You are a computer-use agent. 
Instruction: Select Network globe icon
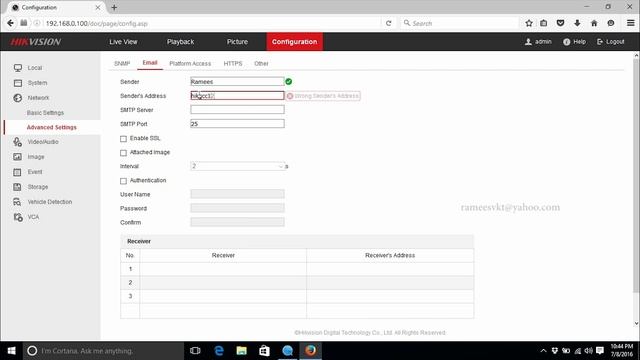[x=18, y=98]
